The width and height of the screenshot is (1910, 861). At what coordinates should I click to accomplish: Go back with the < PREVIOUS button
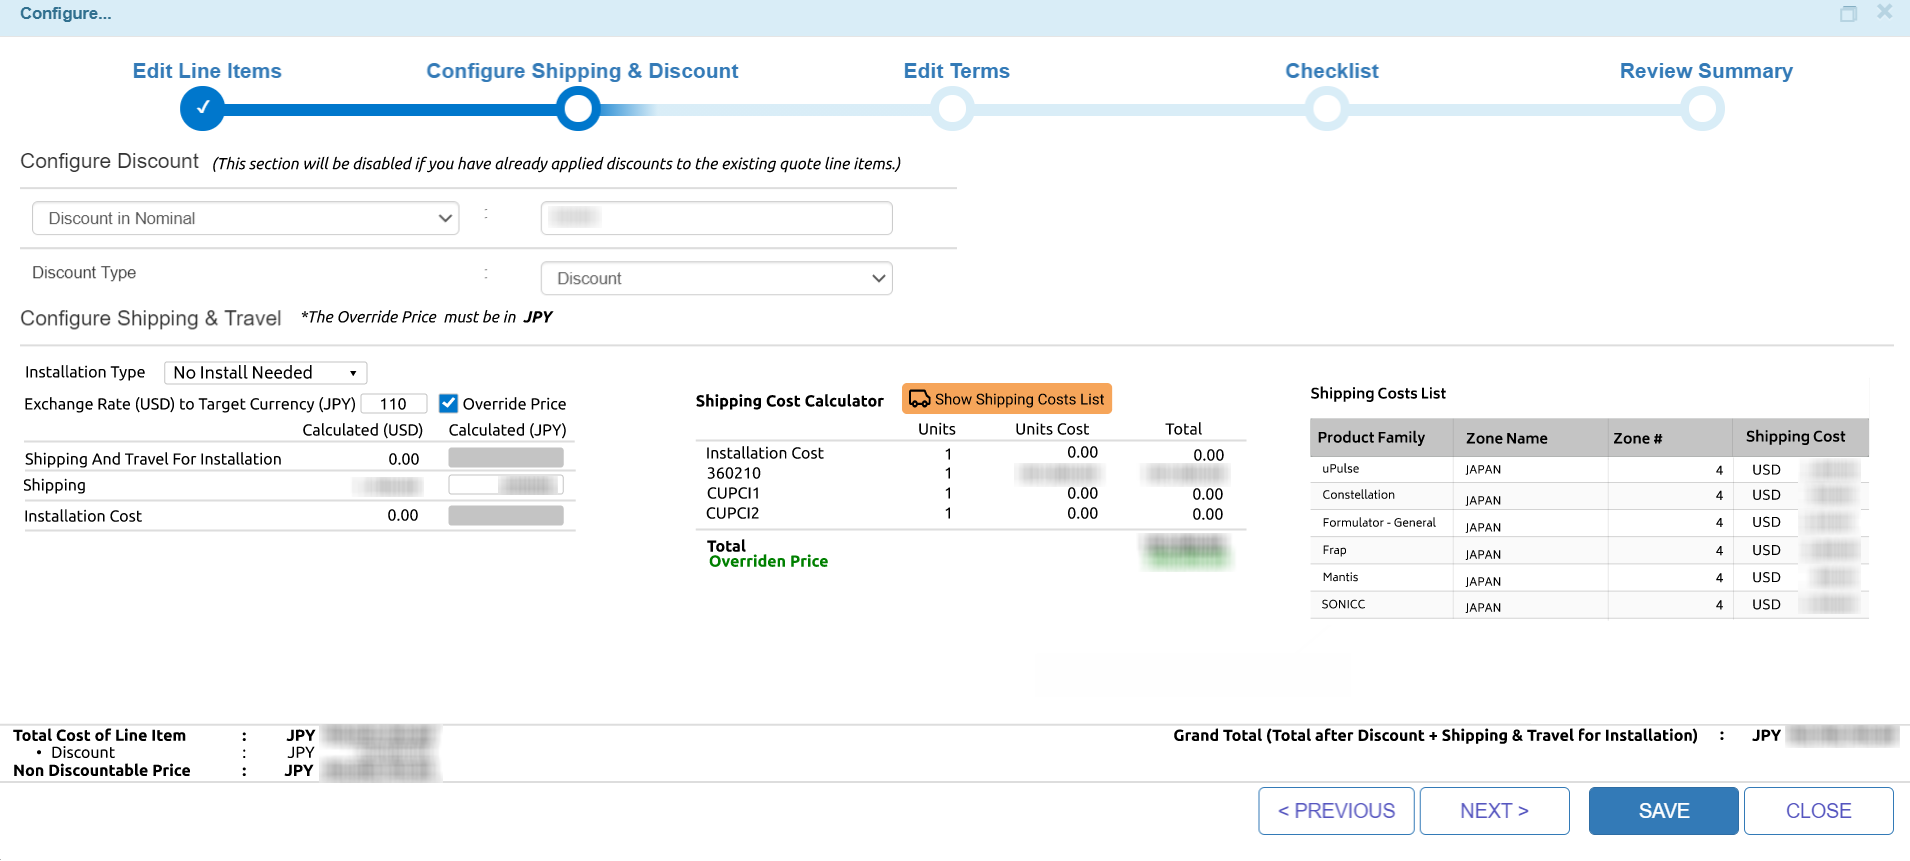click(x=1336, y=811)
